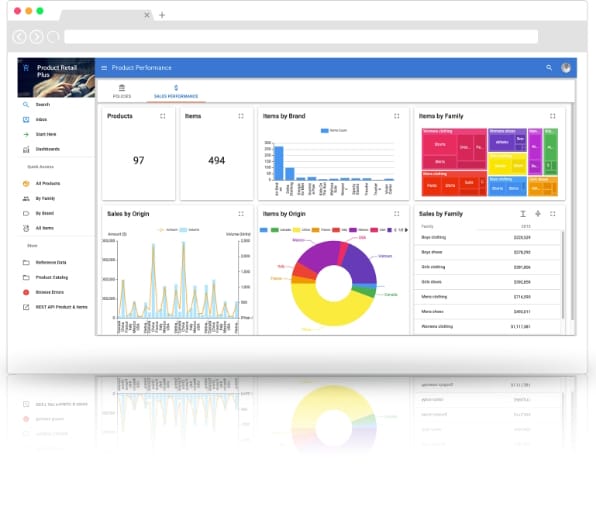Click the tallest bar in Items by Brand

tap(279, 163)
